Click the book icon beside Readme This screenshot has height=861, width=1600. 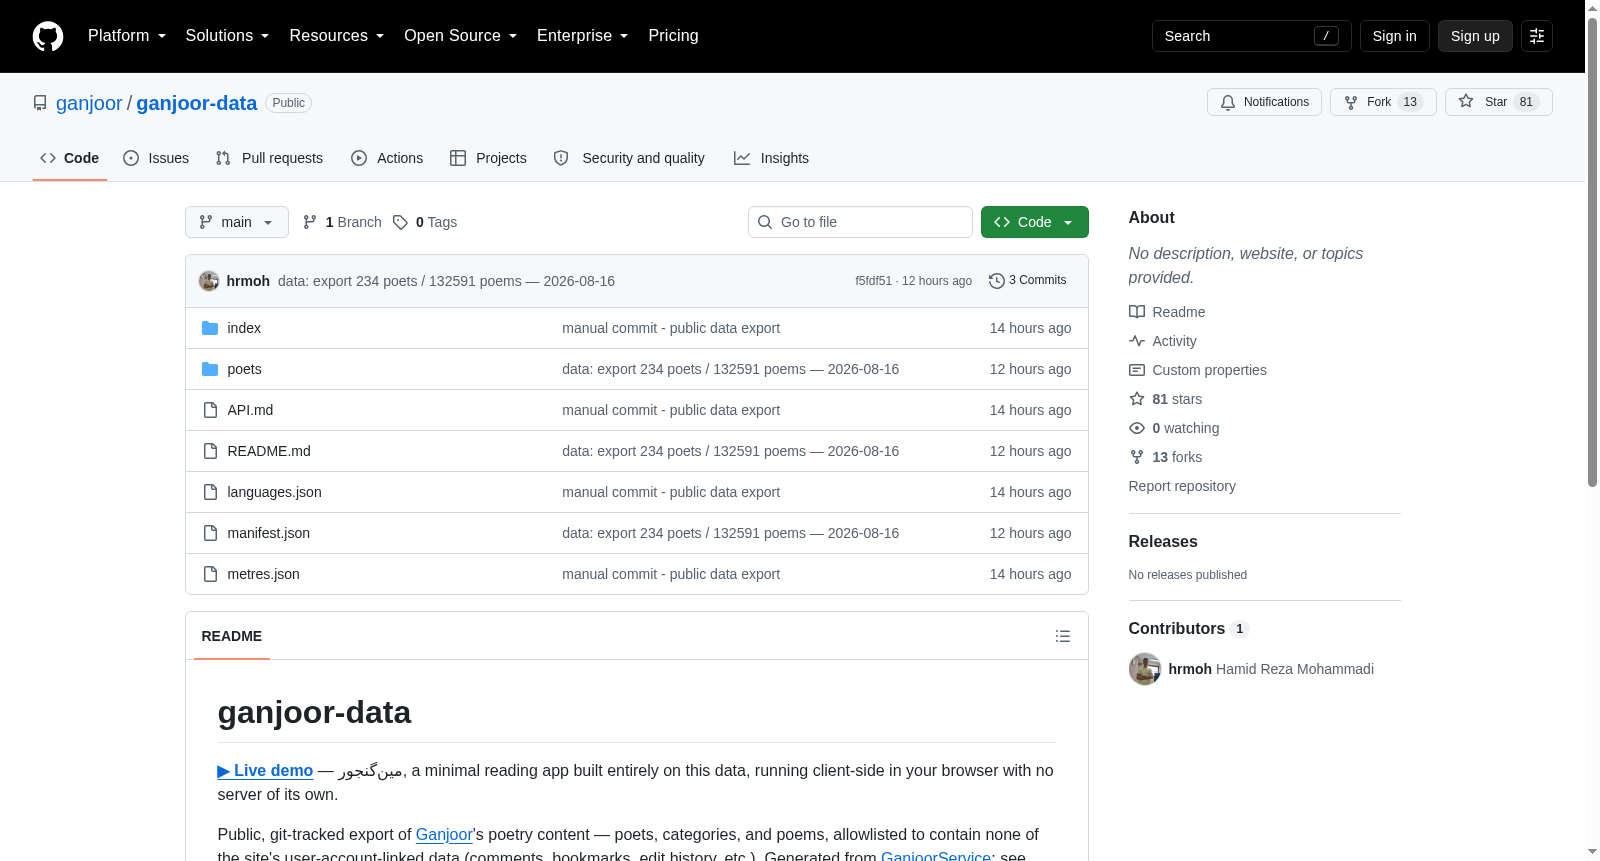pyautogui.click(x=1137, y=312)
